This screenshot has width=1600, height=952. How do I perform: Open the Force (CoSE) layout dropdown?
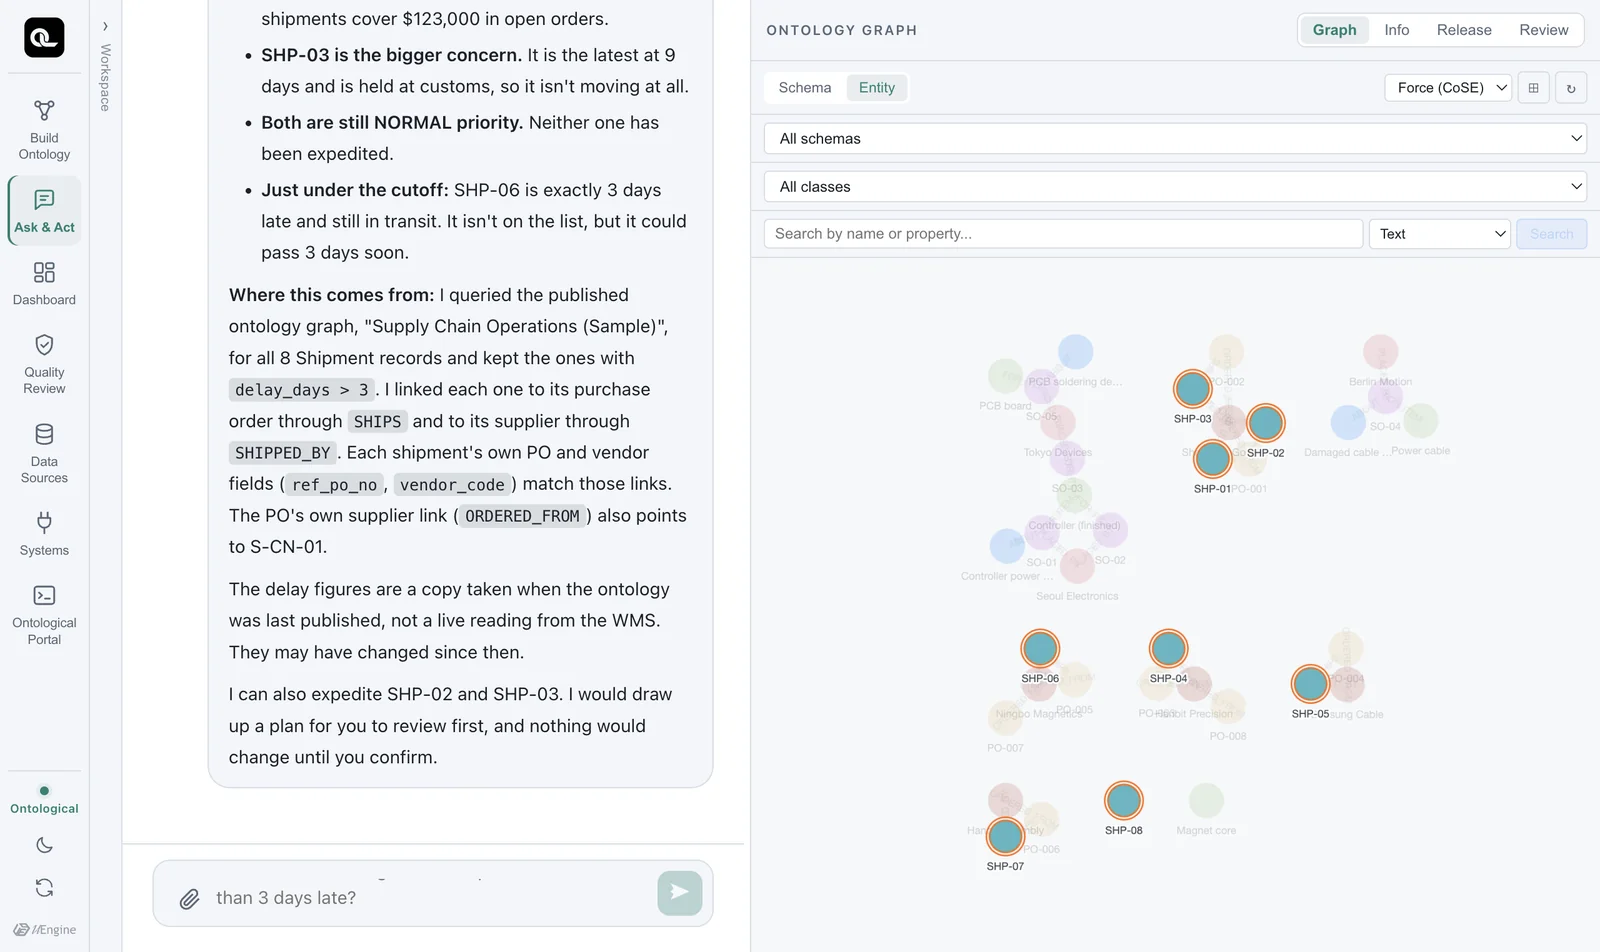(1448, 88)
